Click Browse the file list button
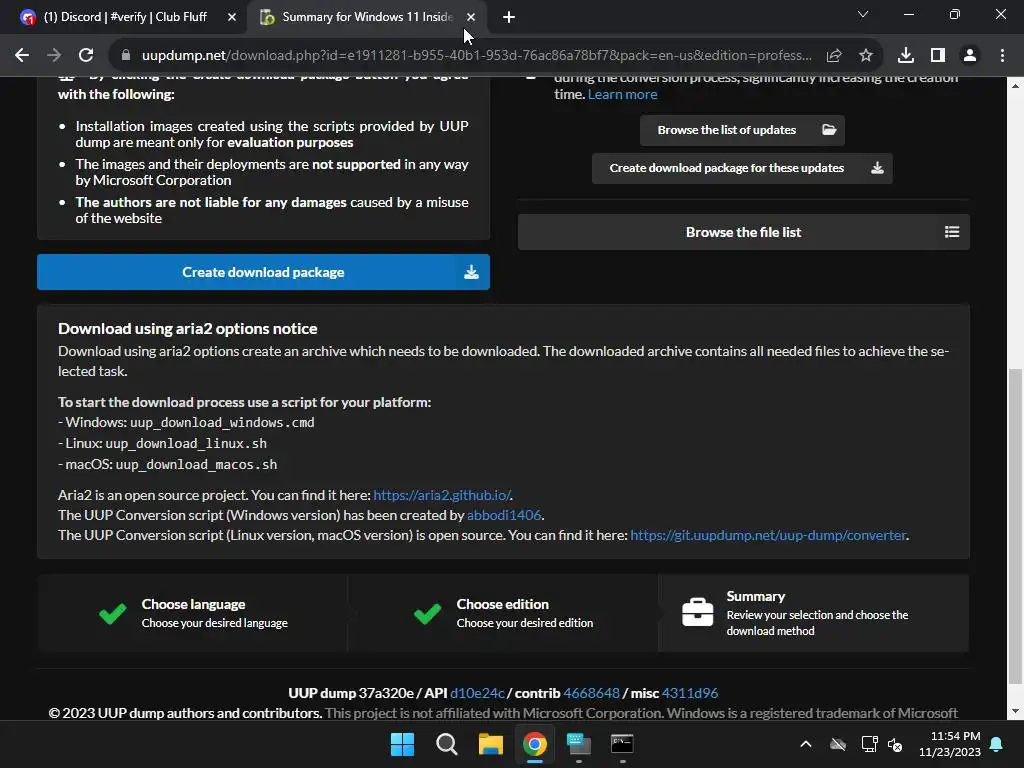The height and width of the screenshot is (768, 1024). (x=743, y=232)
